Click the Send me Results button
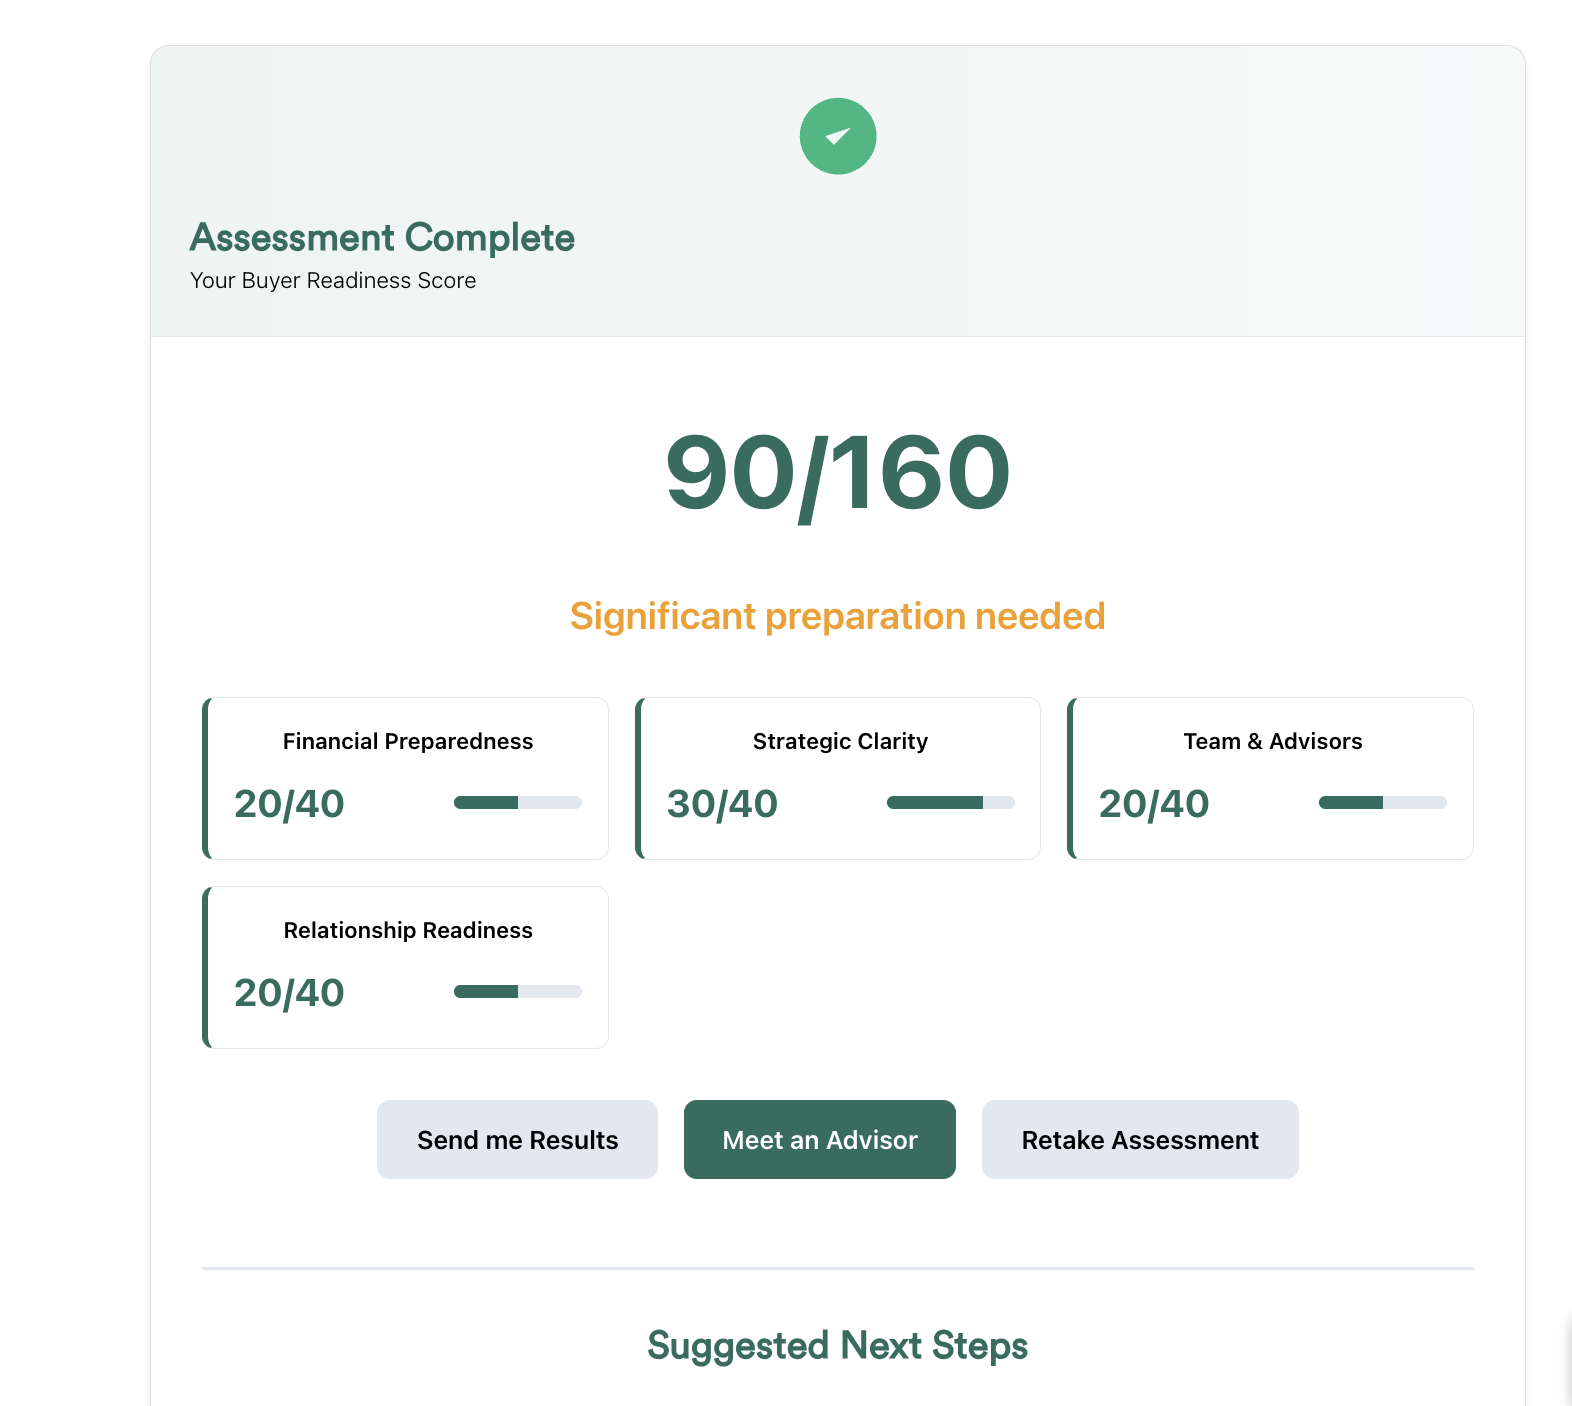1572x1406 pixels. click(517, 1140)
